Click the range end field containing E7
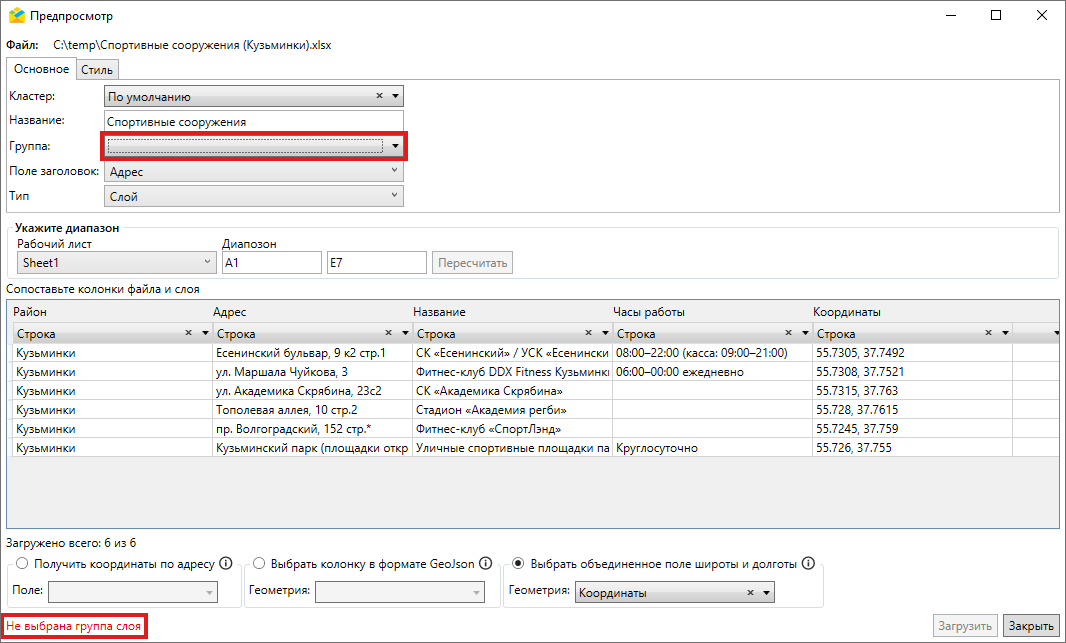 point(376,263)
